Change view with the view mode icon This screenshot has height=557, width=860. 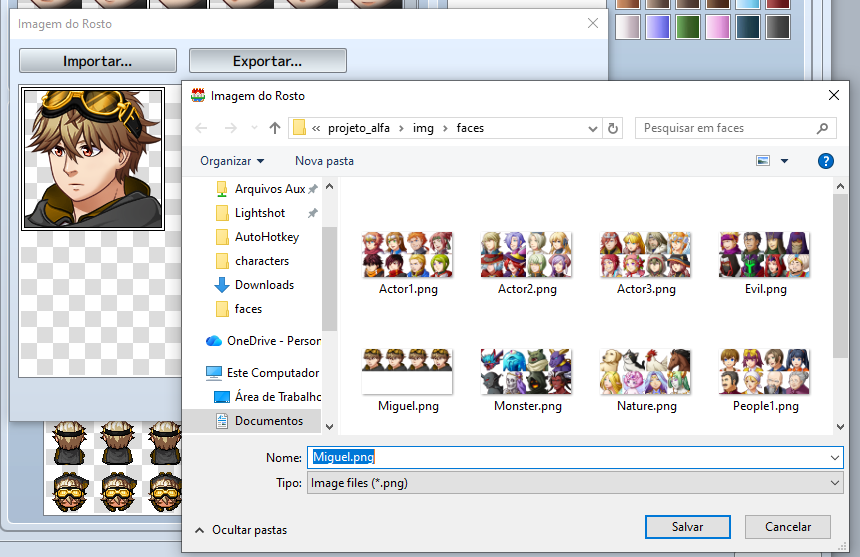(763, 161)
